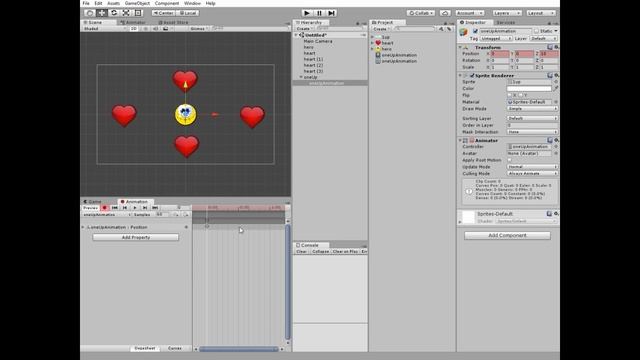Start Play mode with Play button
Image resolution: width=640 pixels, height=360 pixels.
click(307, 13)
